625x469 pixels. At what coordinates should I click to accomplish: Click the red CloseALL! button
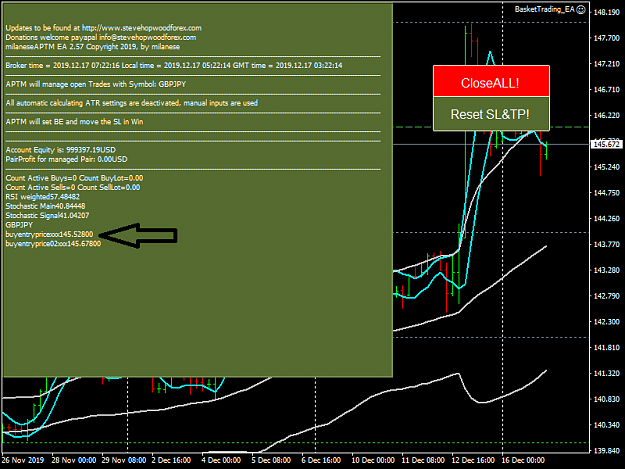tap(491, 82)
